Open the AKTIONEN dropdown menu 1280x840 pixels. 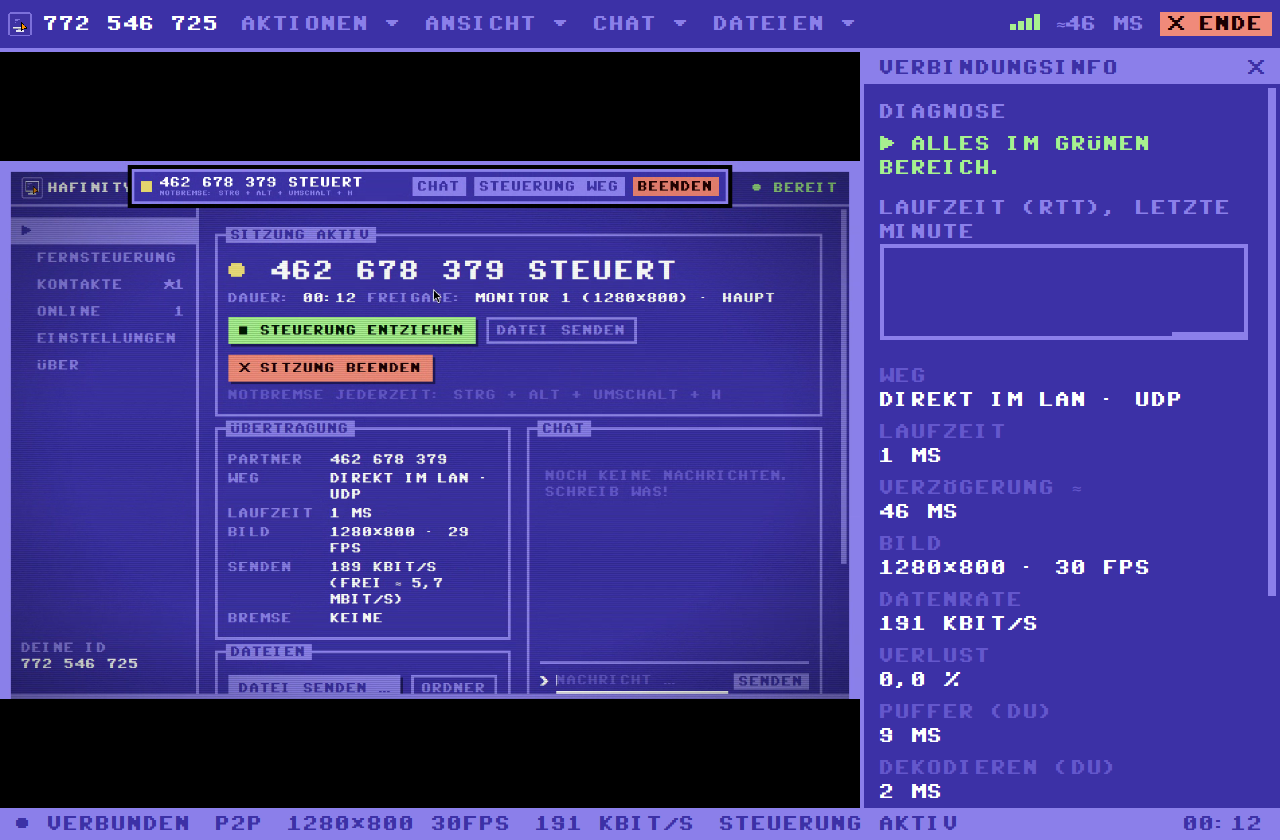[320, 23]
